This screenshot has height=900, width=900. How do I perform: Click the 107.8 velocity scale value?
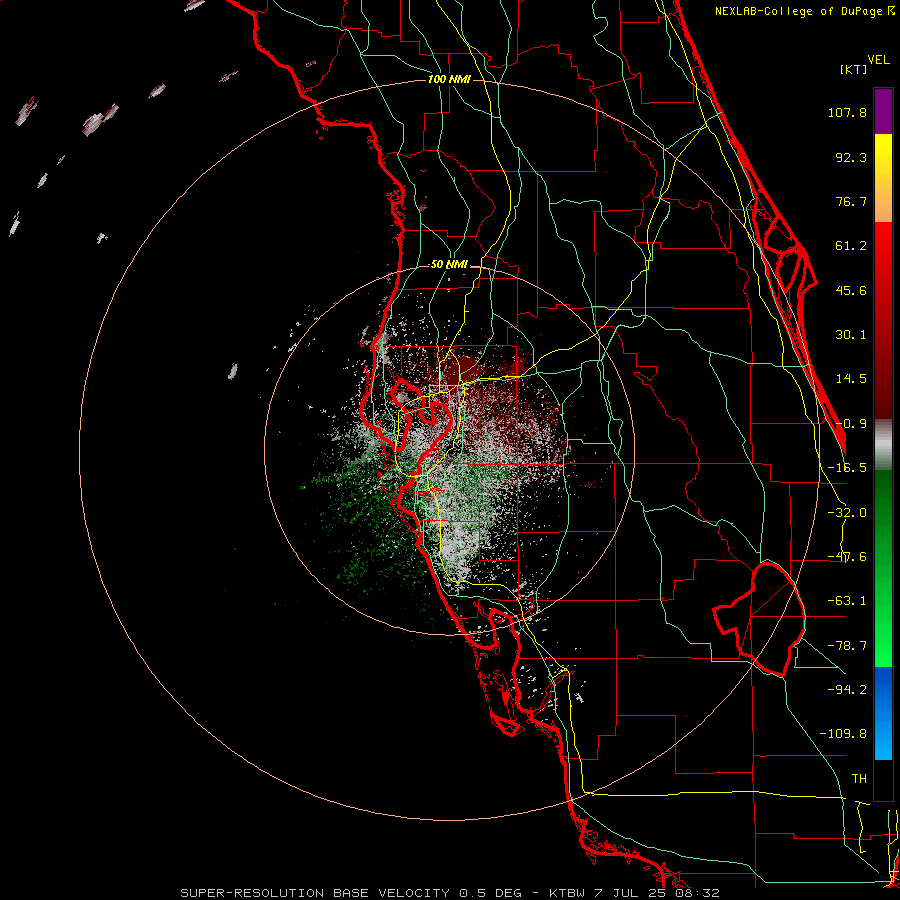pyautogui.click(x=847, y=112)
